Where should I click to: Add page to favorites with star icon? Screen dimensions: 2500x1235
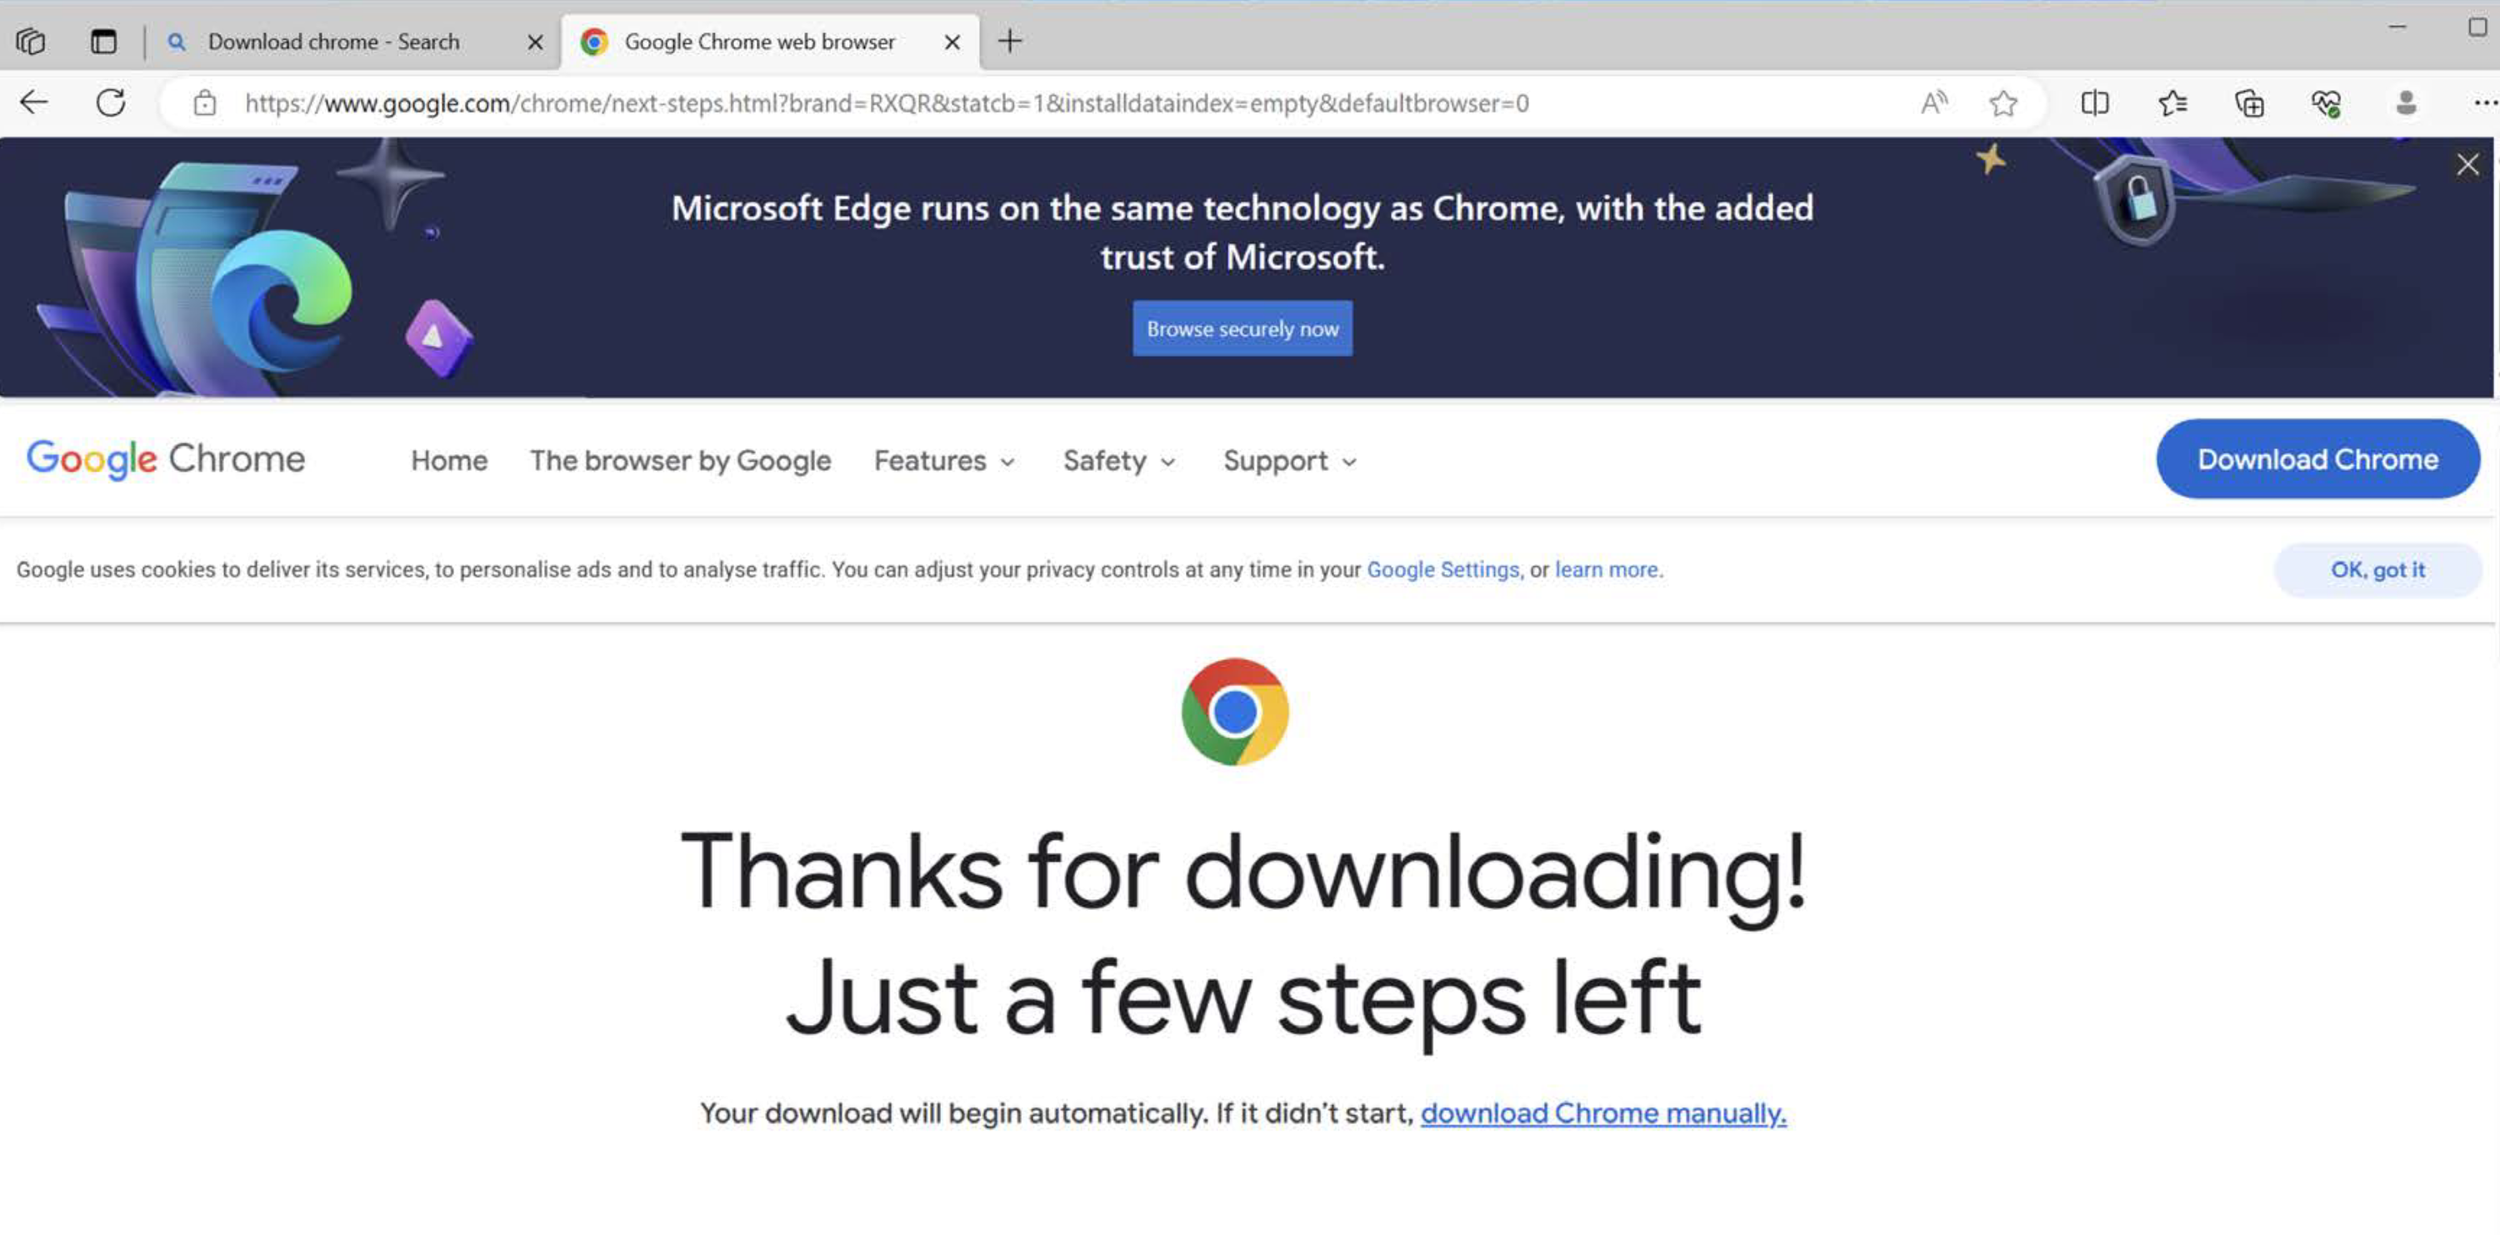(2003, 103)
